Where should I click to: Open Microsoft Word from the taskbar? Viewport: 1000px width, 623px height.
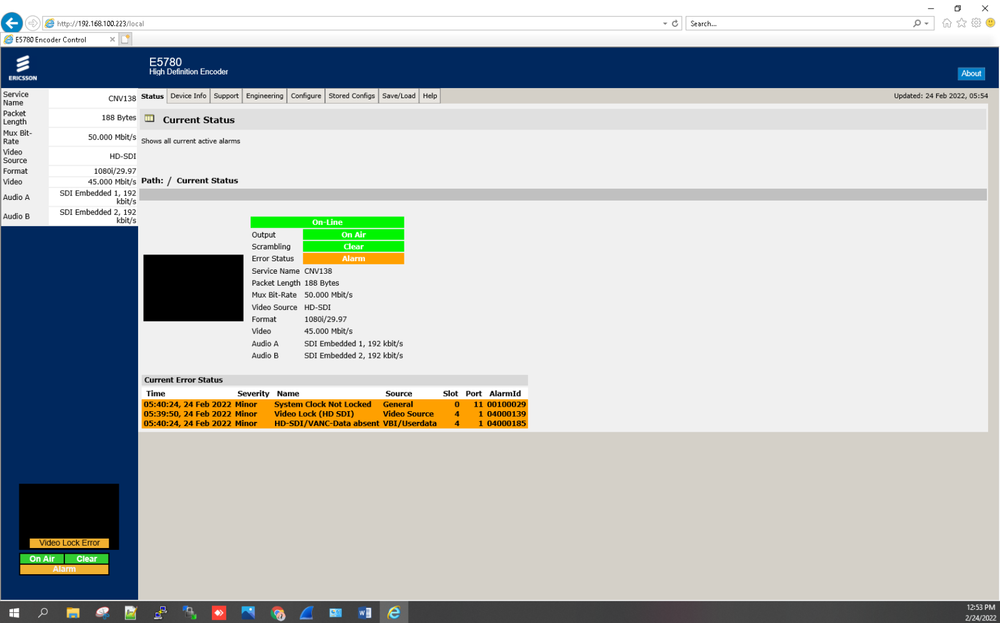pos(364,612)
